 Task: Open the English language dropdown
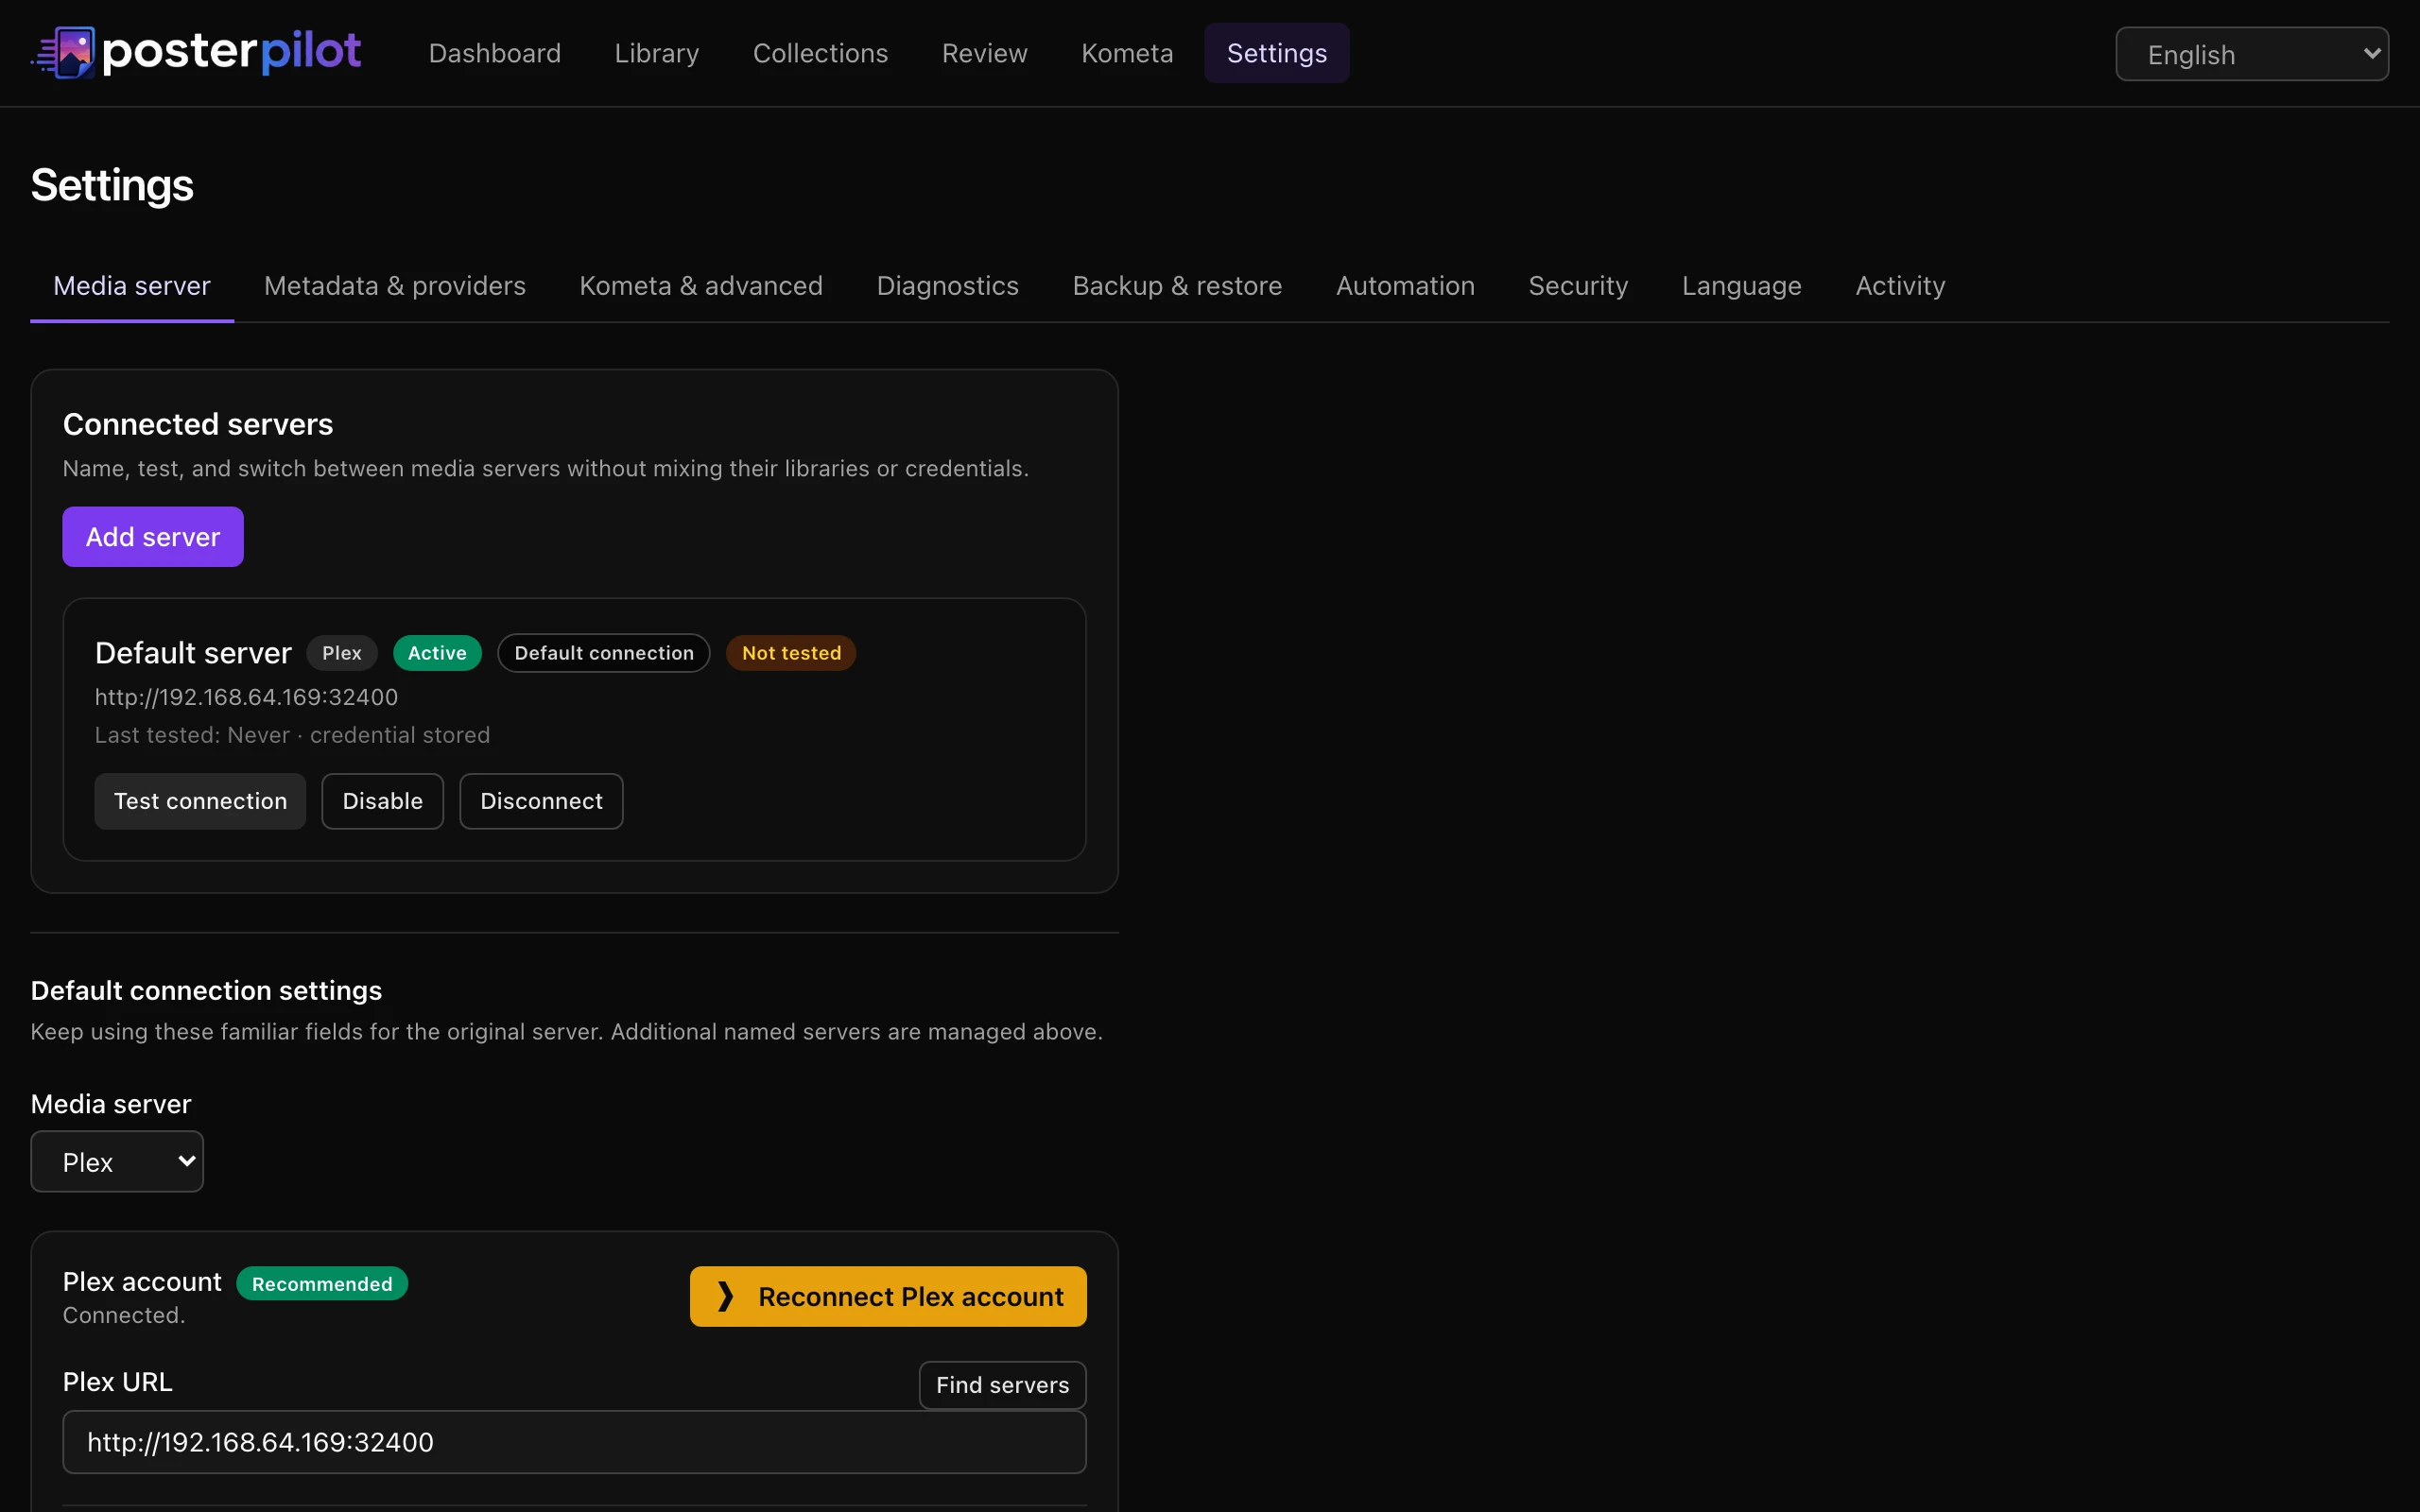coord(2252,54)
